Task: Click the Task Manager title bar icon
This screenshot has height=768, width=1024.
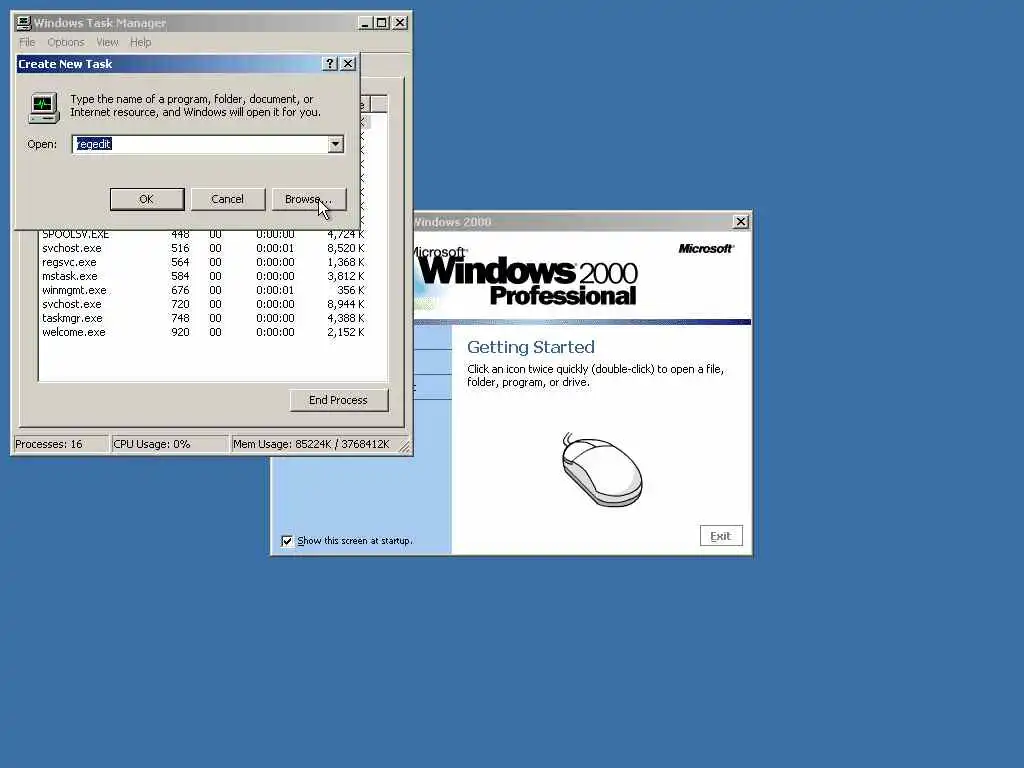Action: [x=24, y=23]
